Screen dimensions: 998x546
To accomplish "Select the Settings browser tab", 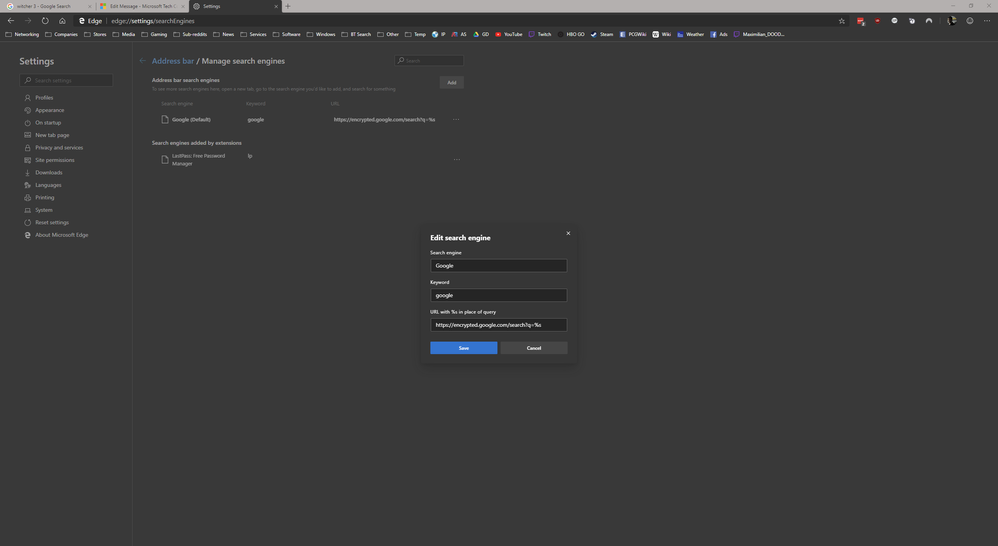I will pos(235,6).
